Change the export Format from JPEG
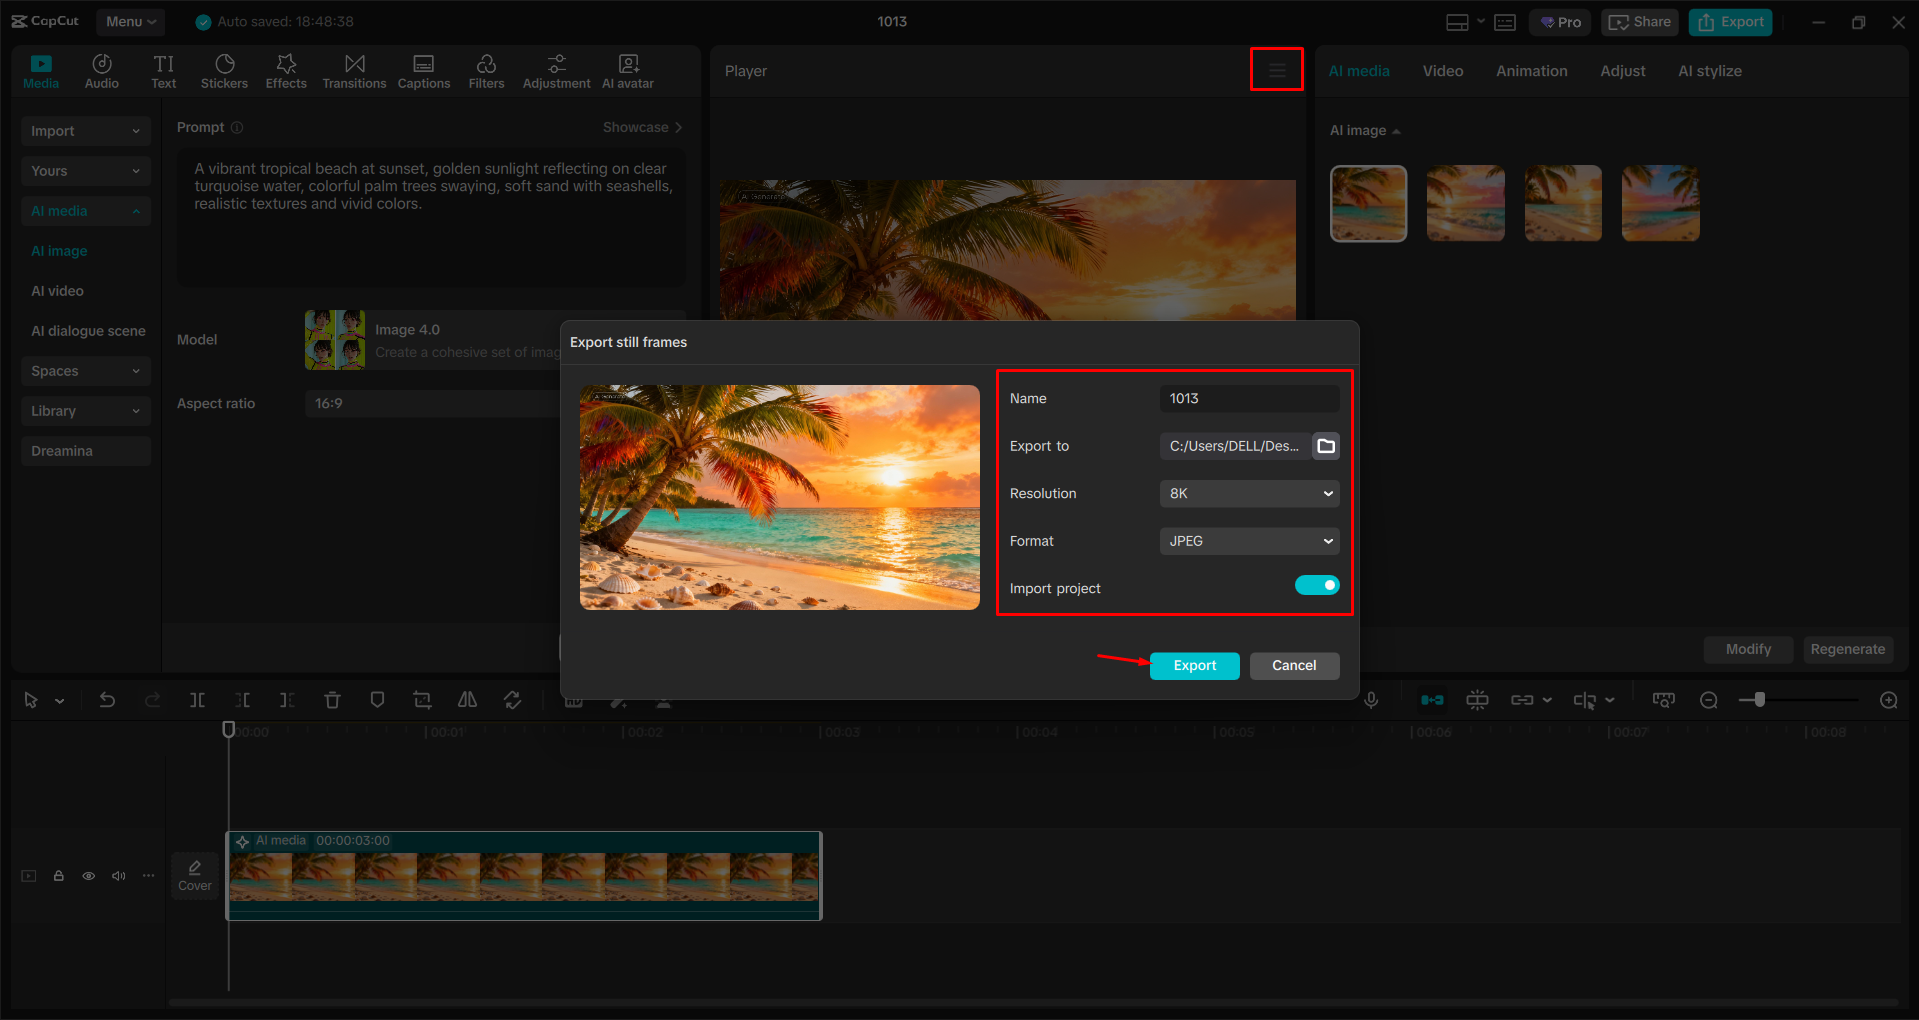Screen dimensions: 1919x1020 click(x=1248, y=540)
